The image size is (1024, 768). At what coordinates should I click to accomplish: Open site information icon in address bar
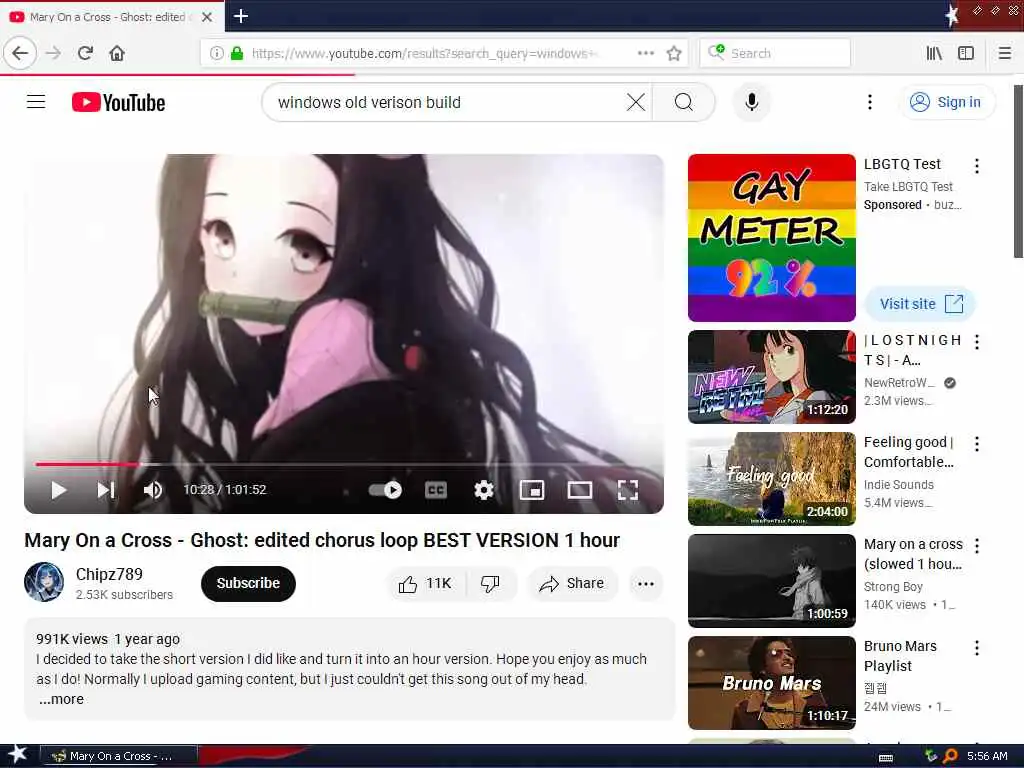point(216,54)
